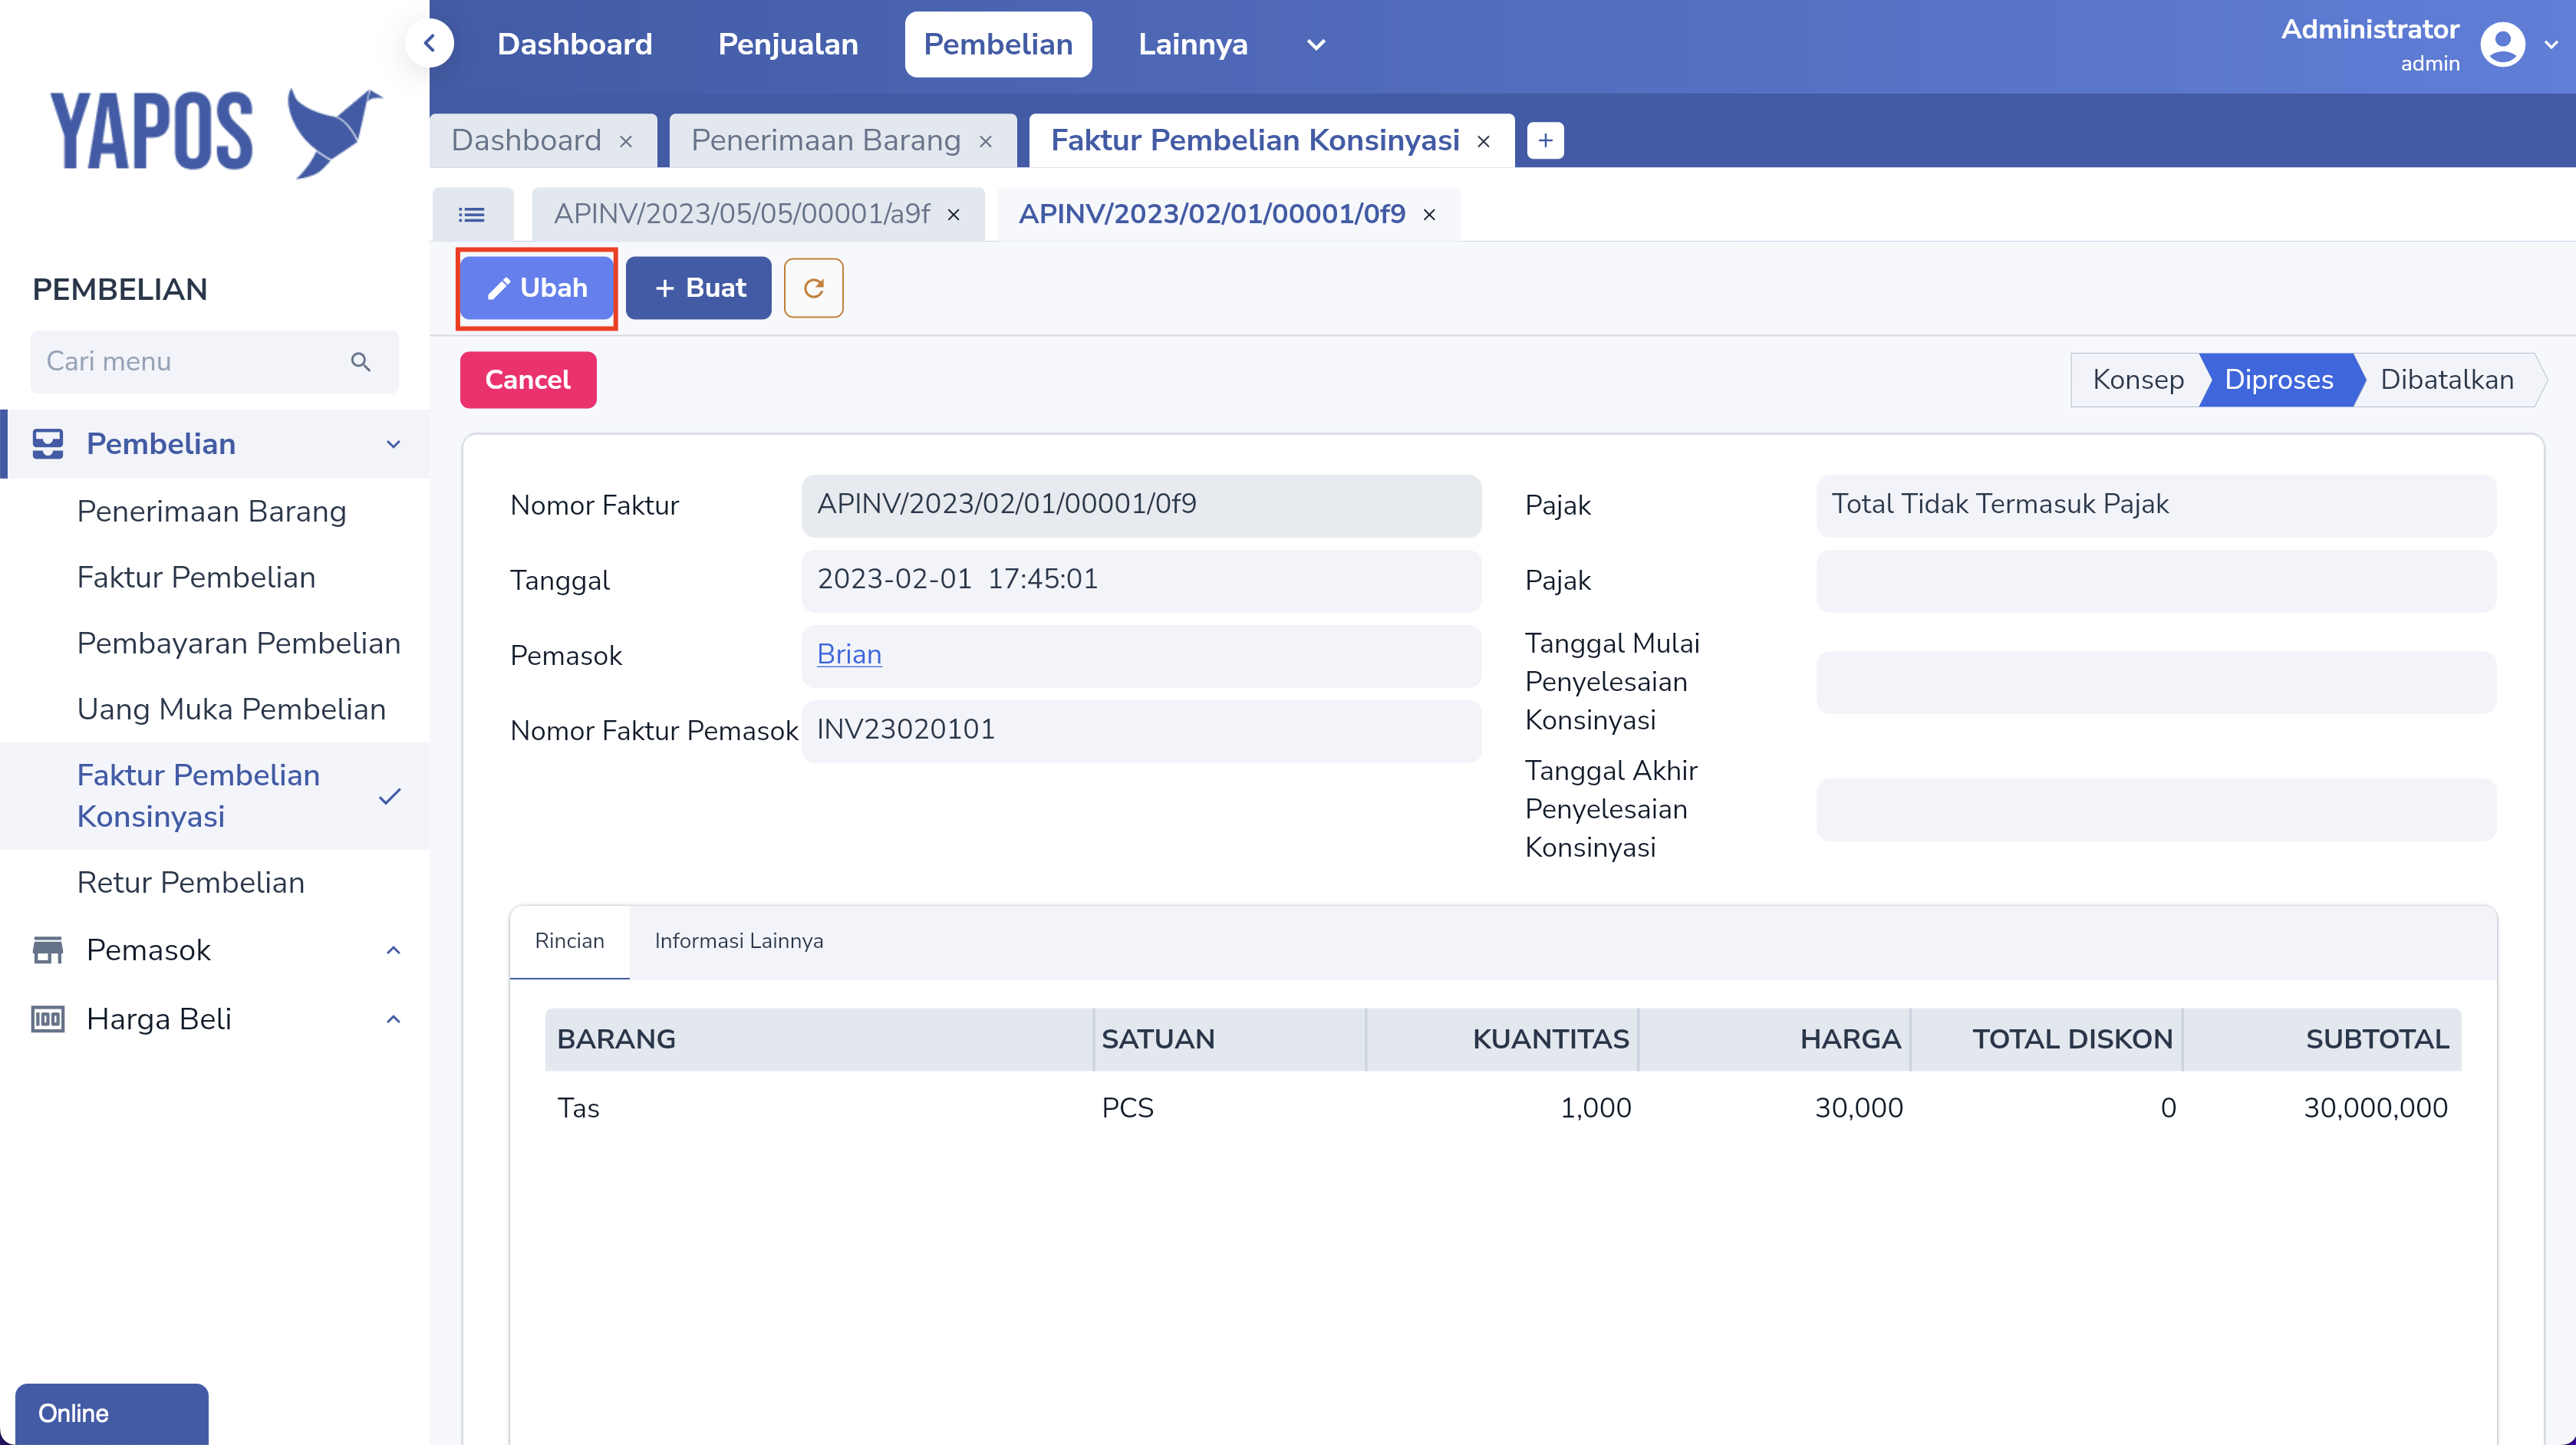Close the Dashboard tab
2576x1445 pixels.
coord(626,142)
